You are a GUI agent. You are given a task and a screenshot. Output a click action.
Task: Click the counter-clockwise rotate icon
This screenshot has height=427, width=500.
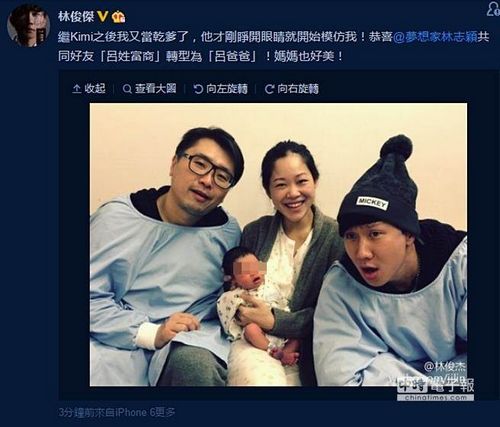(198, 89)
